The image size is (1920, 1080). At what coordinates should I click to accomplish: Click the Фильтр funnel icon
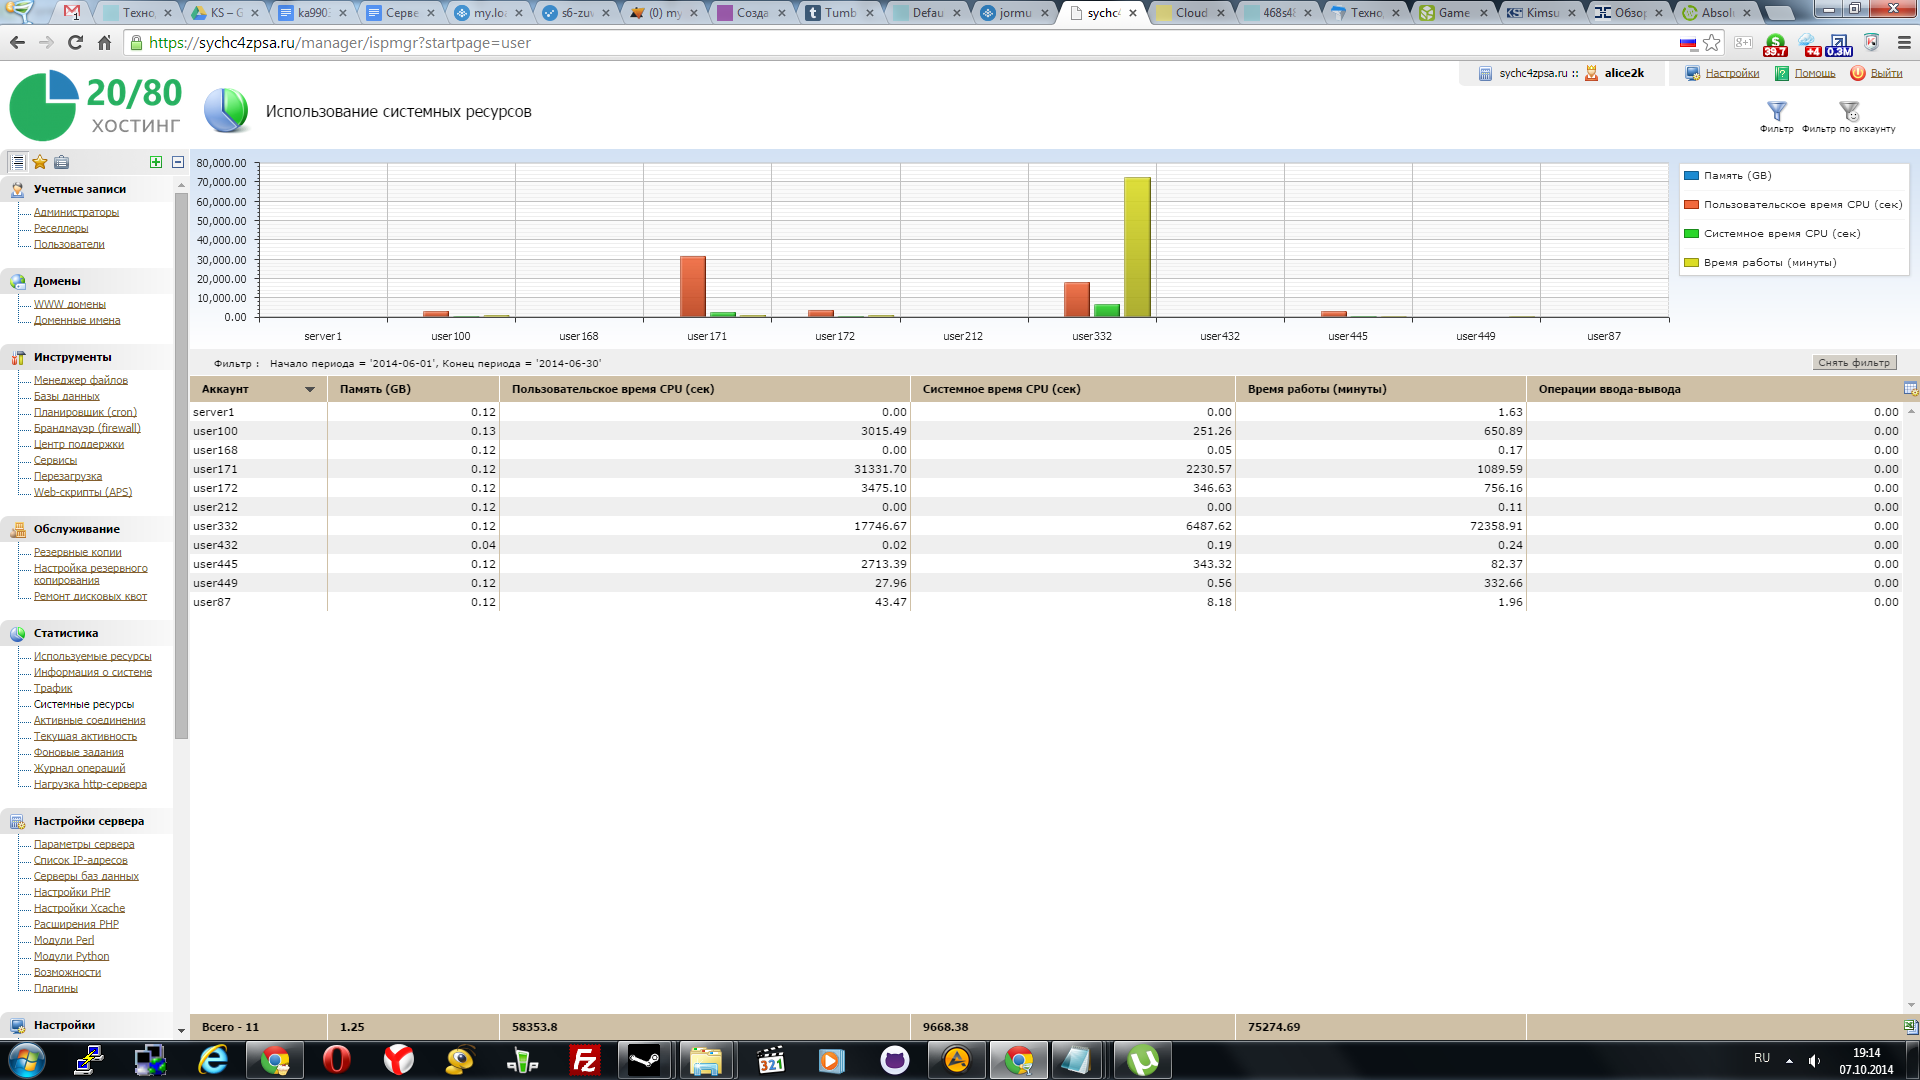coord(1776,111)
